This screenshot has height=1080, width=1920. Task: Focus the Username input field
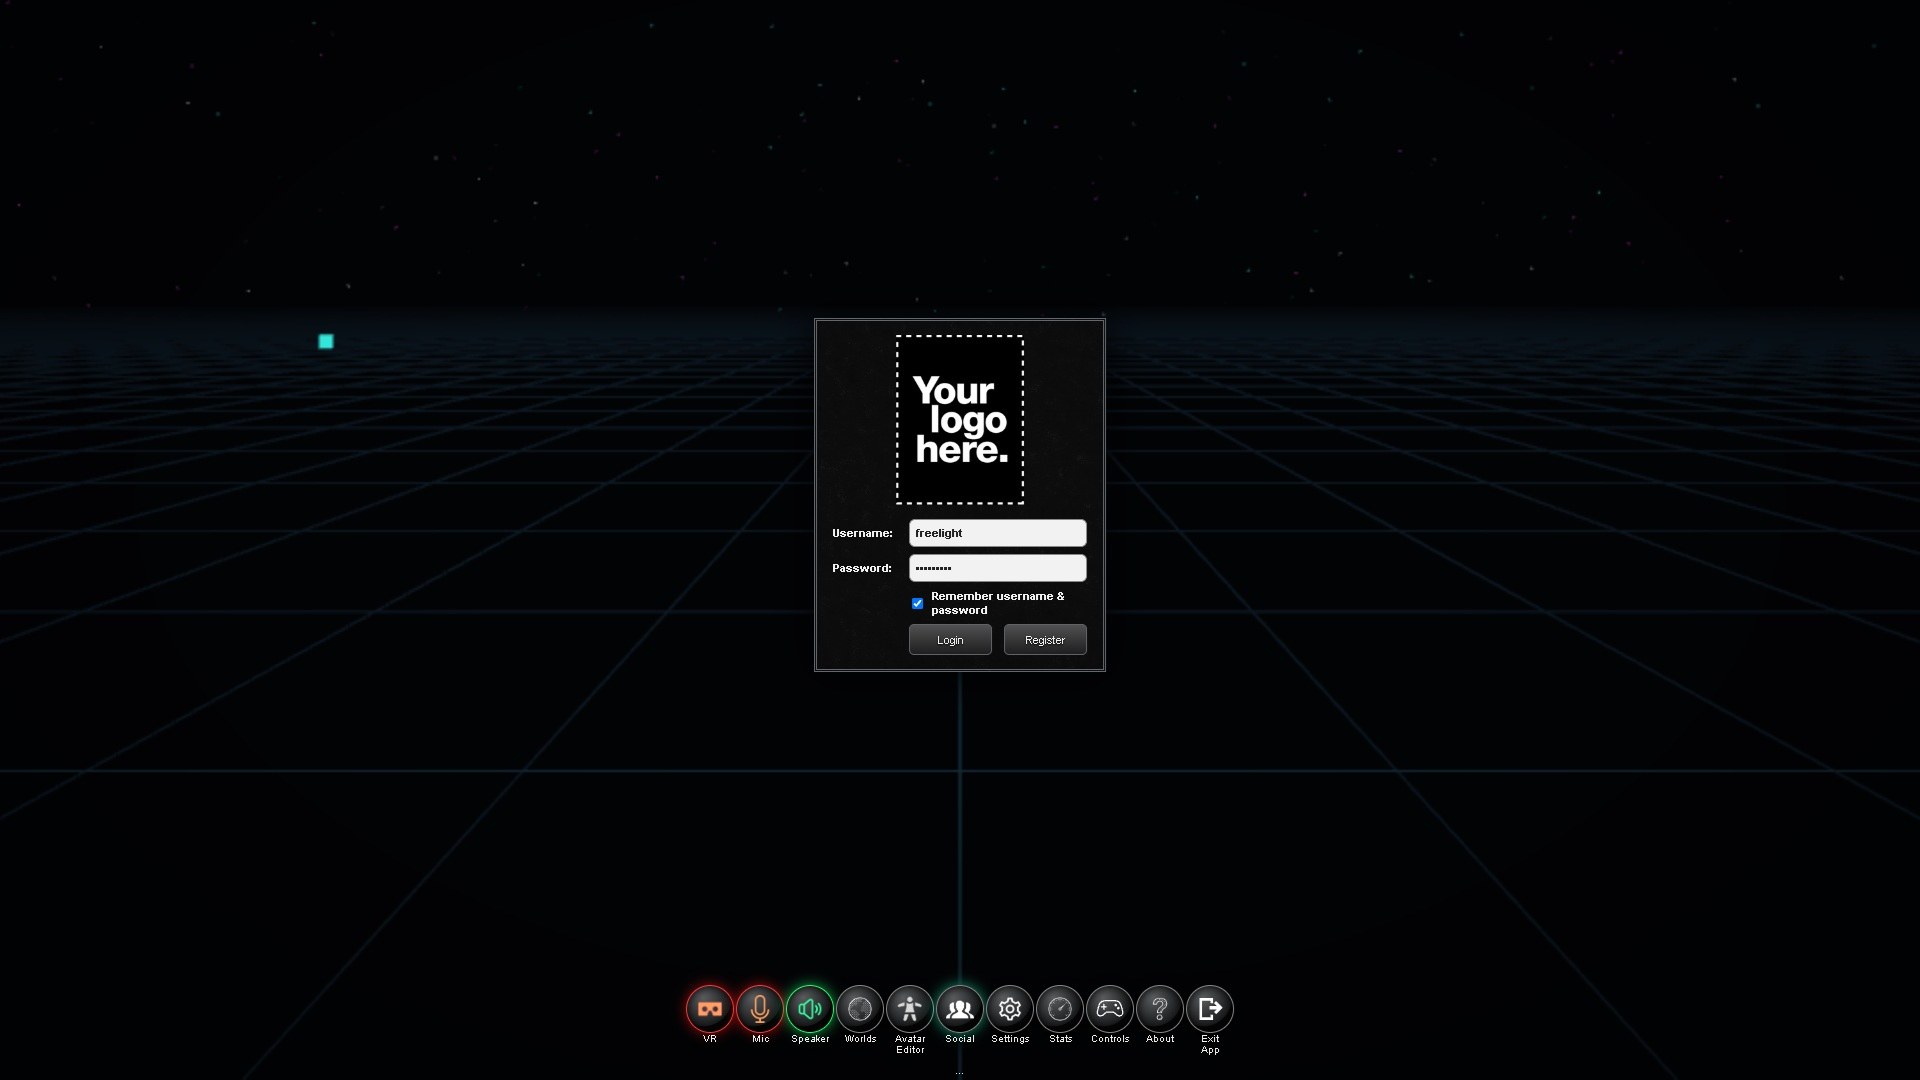click(998, 533)
